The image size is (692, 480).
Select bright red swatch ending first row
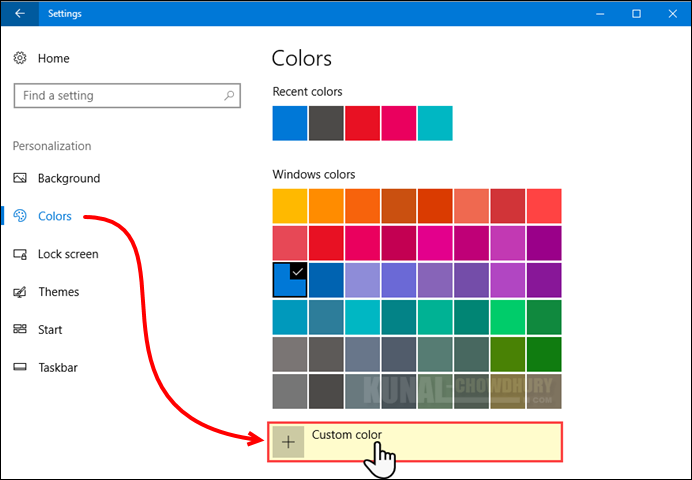[544, 206]
